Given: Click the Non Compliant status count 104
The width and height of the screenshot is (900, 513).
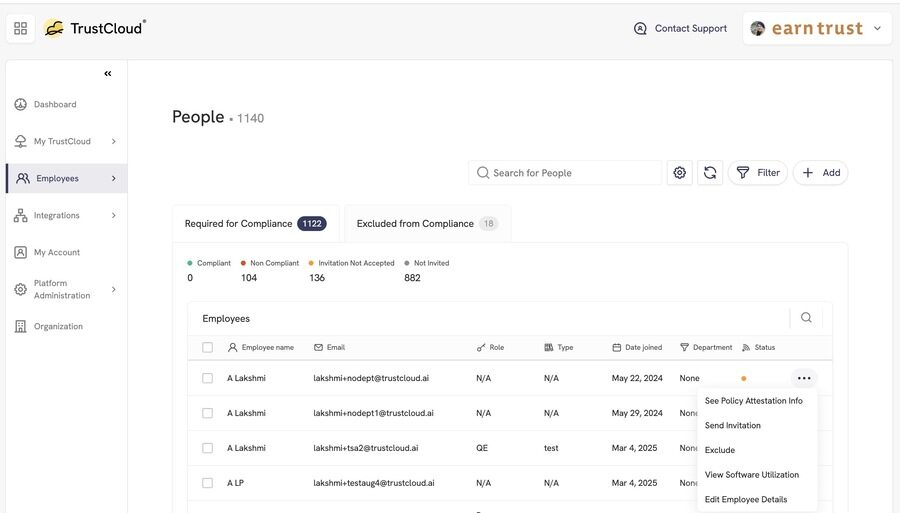Looking at the screenshot, I should 249,278.
